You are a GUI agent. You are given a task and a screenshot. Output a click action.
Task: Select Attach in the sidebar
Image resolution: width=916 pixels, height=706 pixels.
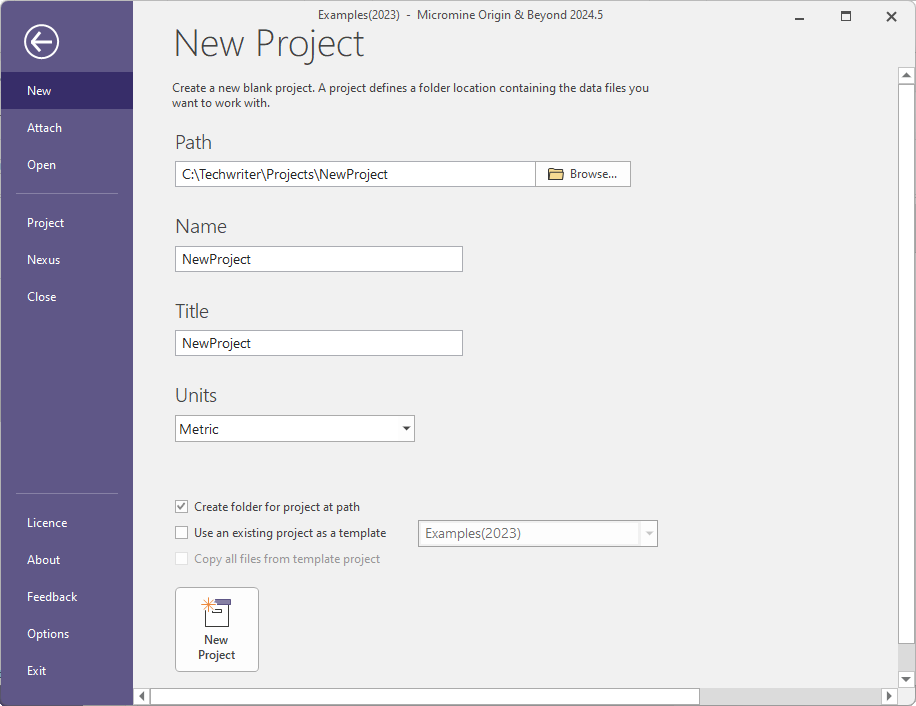click(x=44, y=127)
